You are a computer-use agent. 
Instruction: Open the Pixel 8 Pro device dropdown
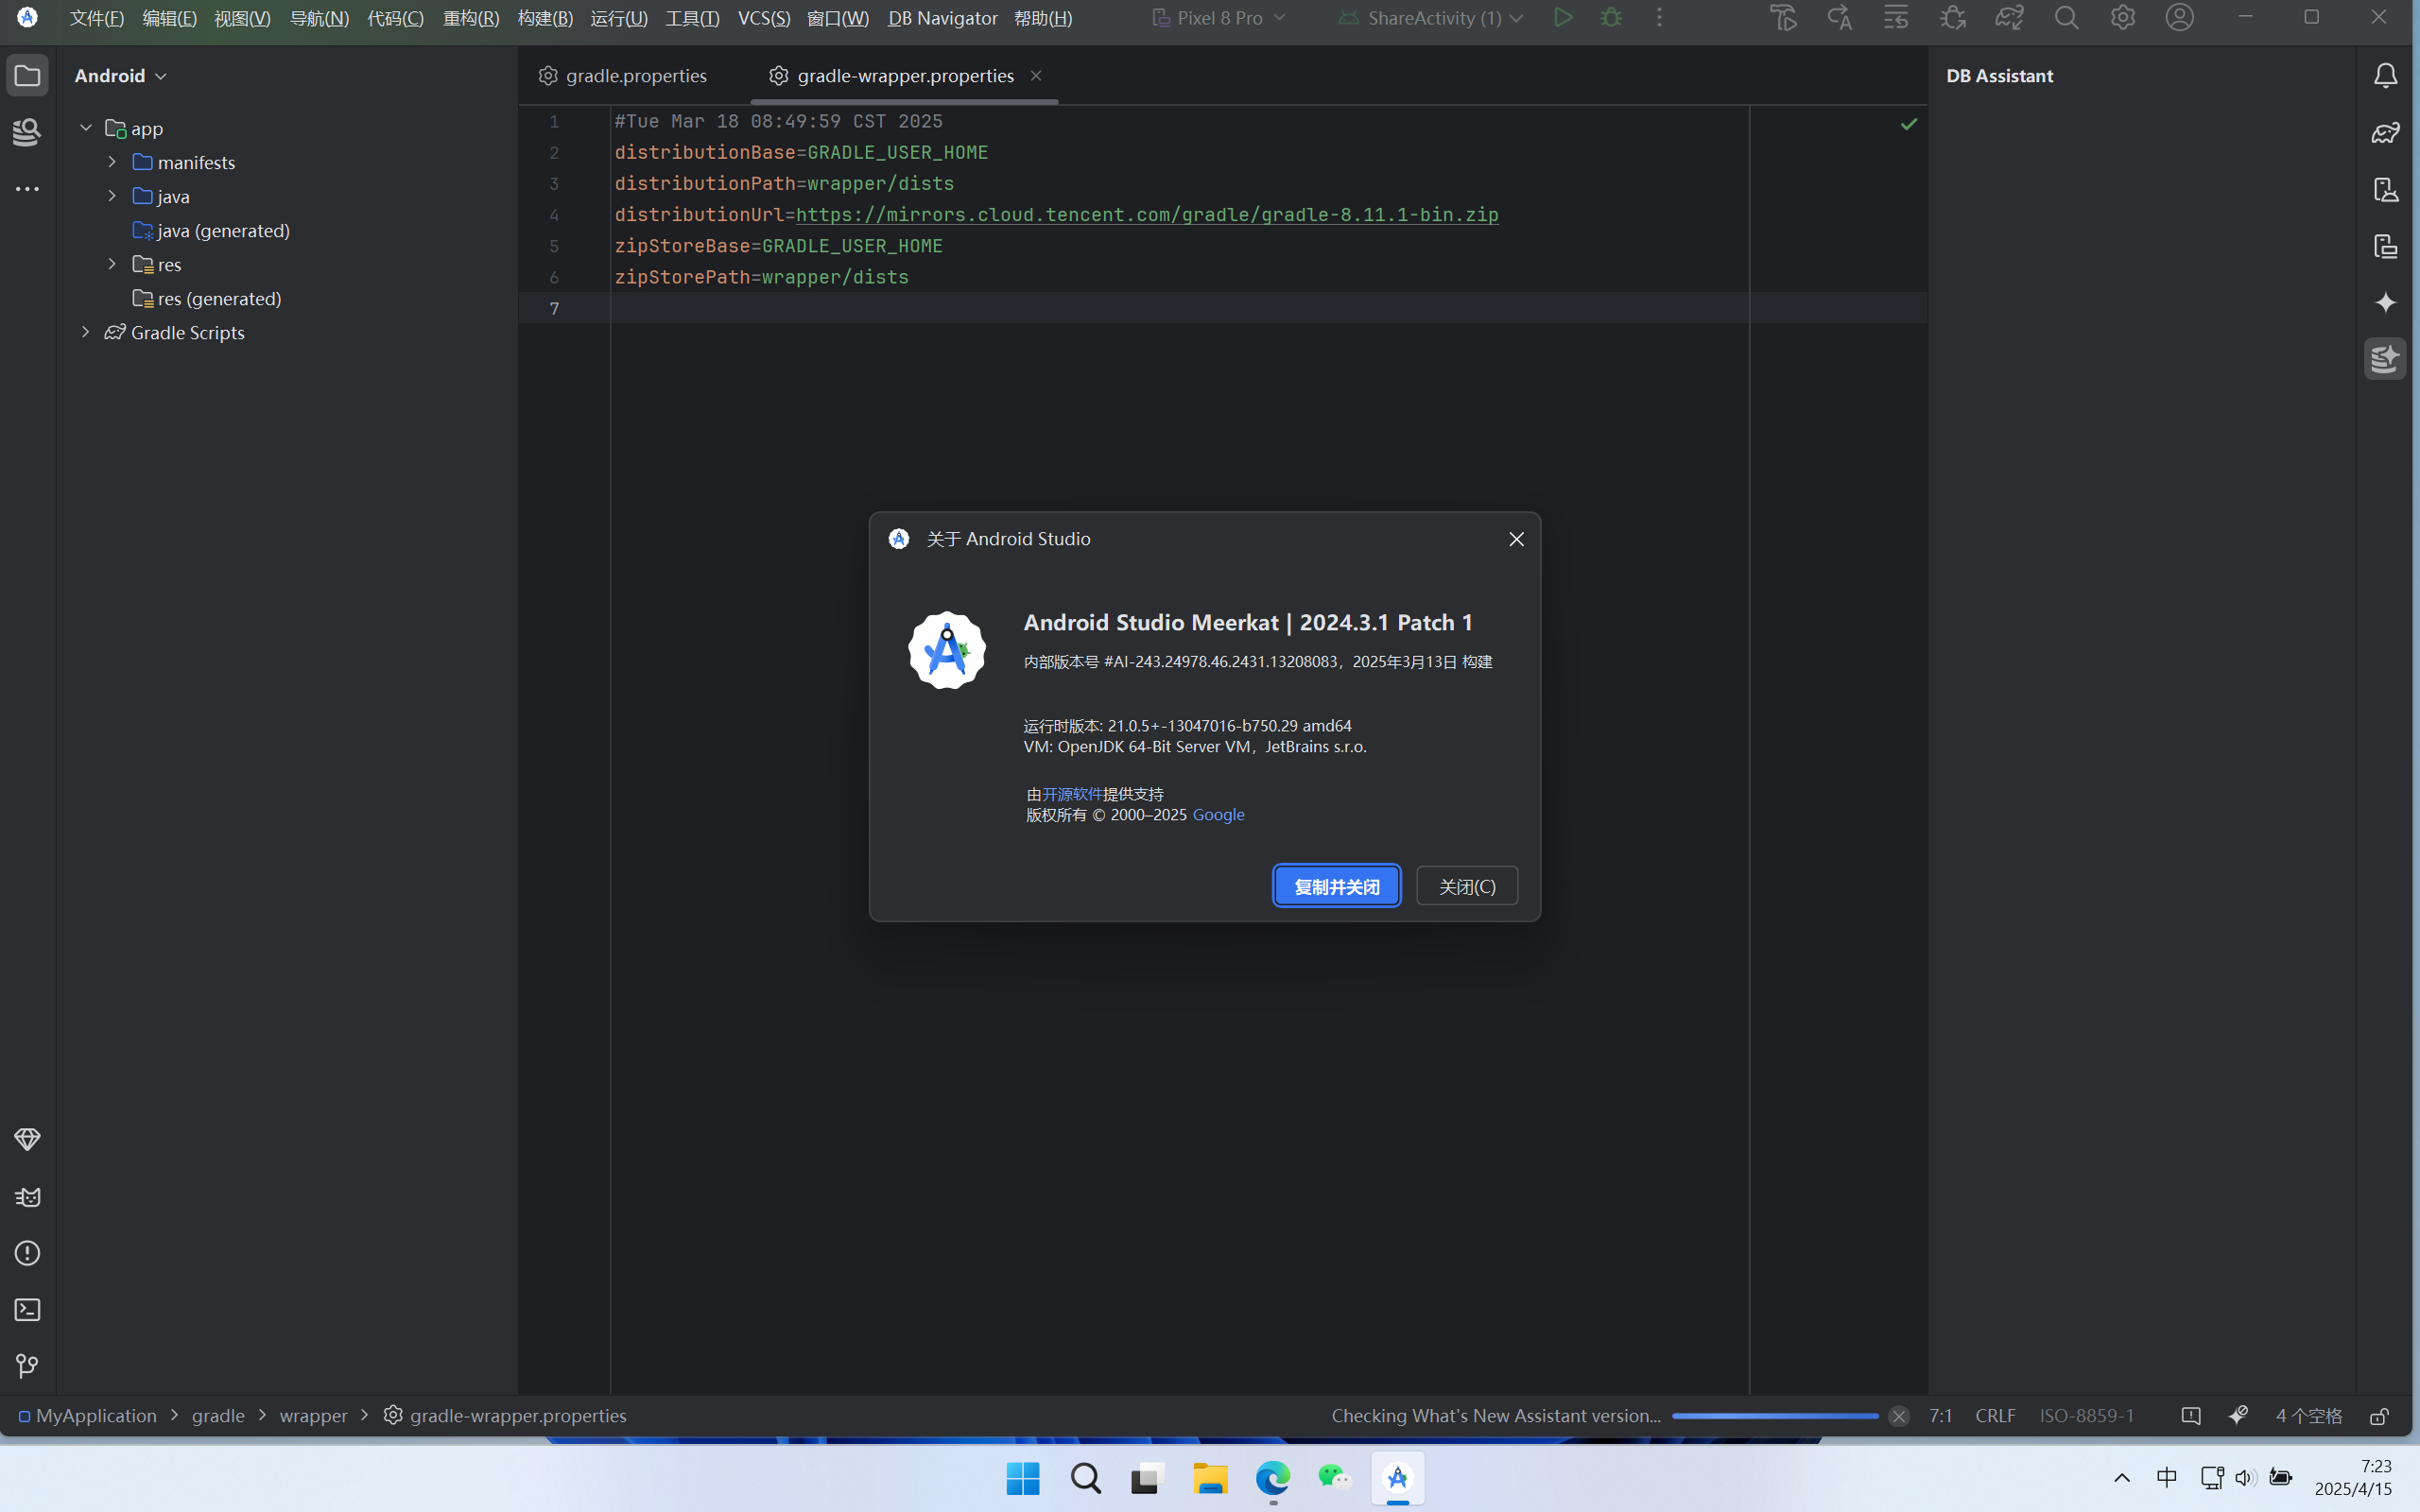[1218, 18]
